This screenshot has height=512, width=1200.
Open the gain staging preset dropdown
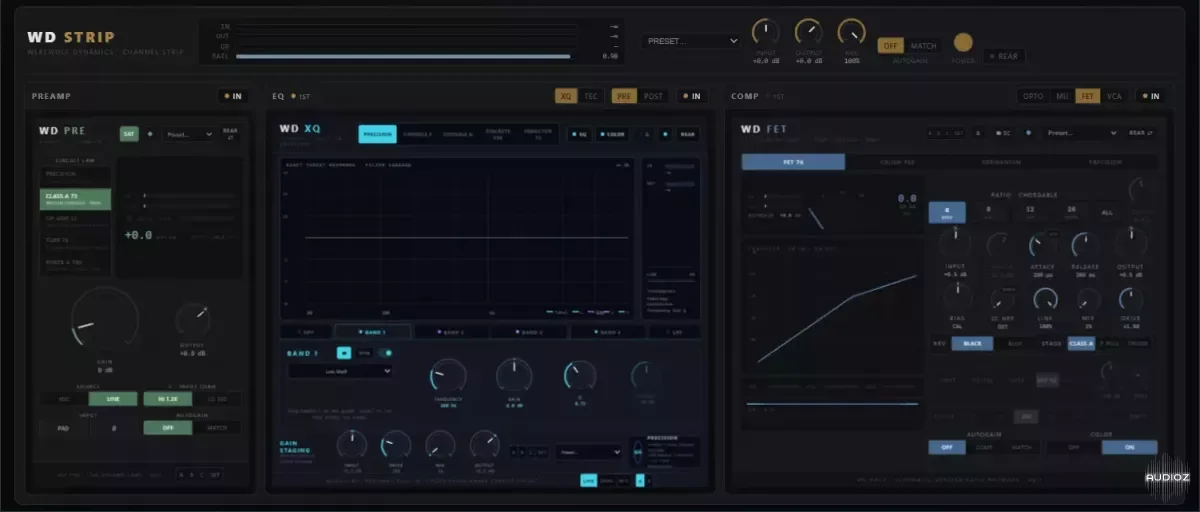pos(590,451)
